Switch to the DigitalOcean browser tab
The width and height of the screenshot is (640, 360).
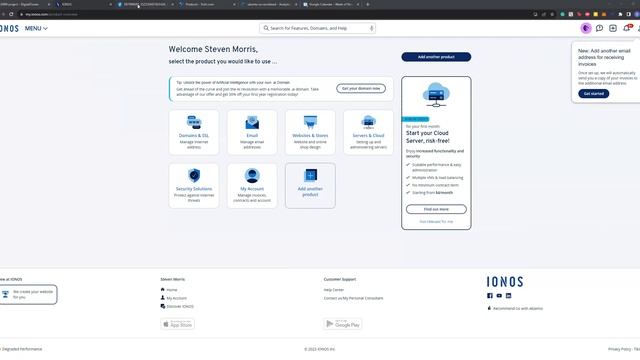pyautogui.click(x=24, y=4)
